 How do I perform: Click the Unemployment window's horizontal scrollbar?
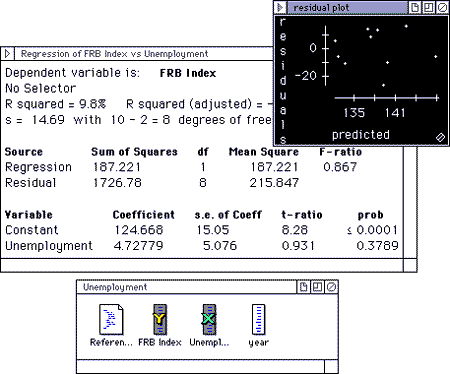pyautogui.click(x=200, y=366)
